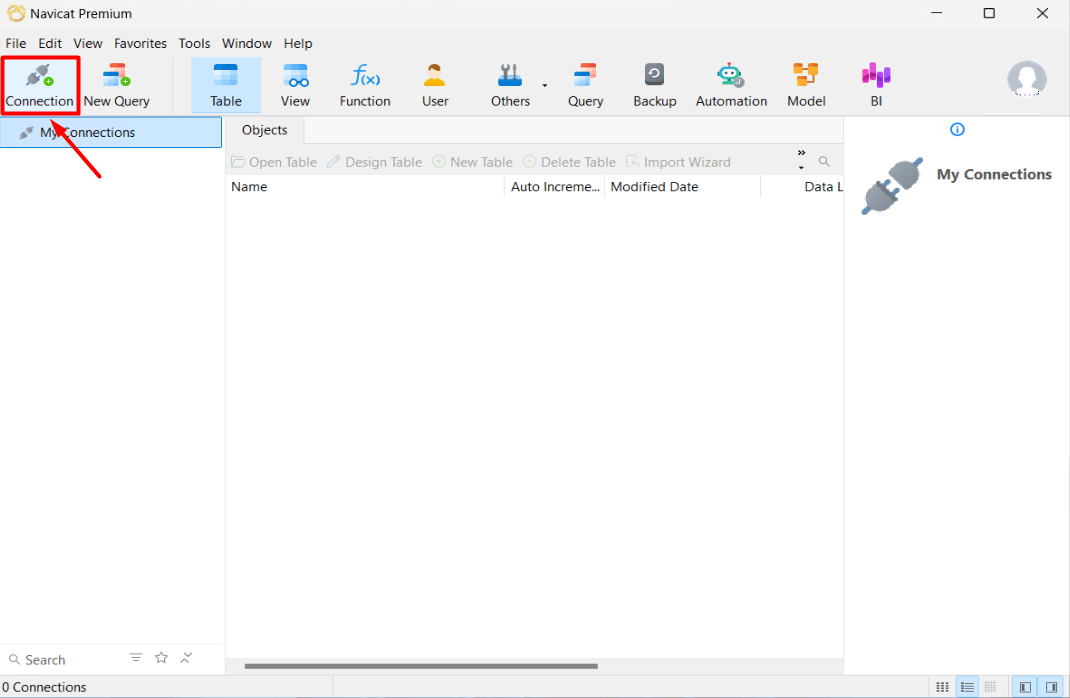
Task: Switch to detail view in the status bar
Action: (x=990, y=687)
